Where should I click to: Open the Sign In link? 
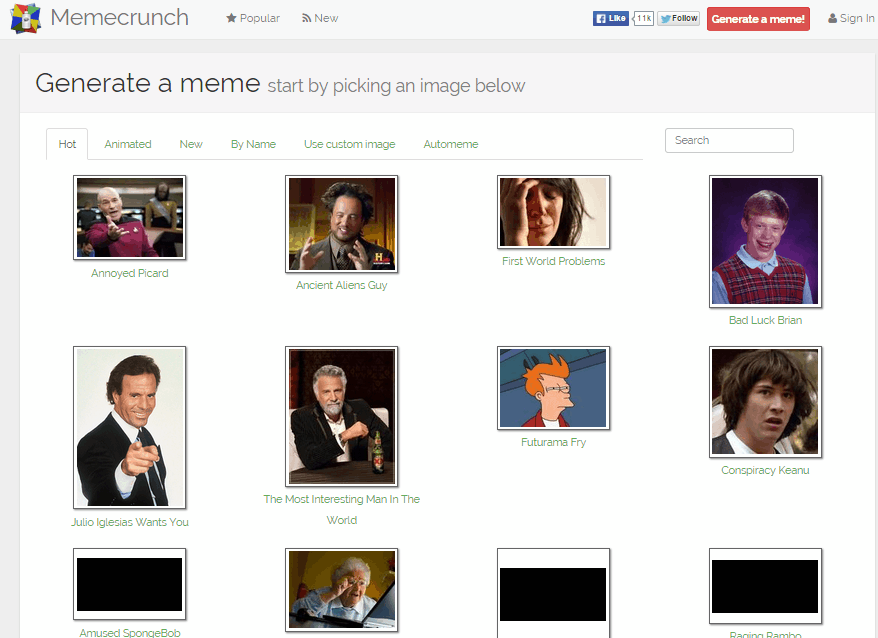851,18
